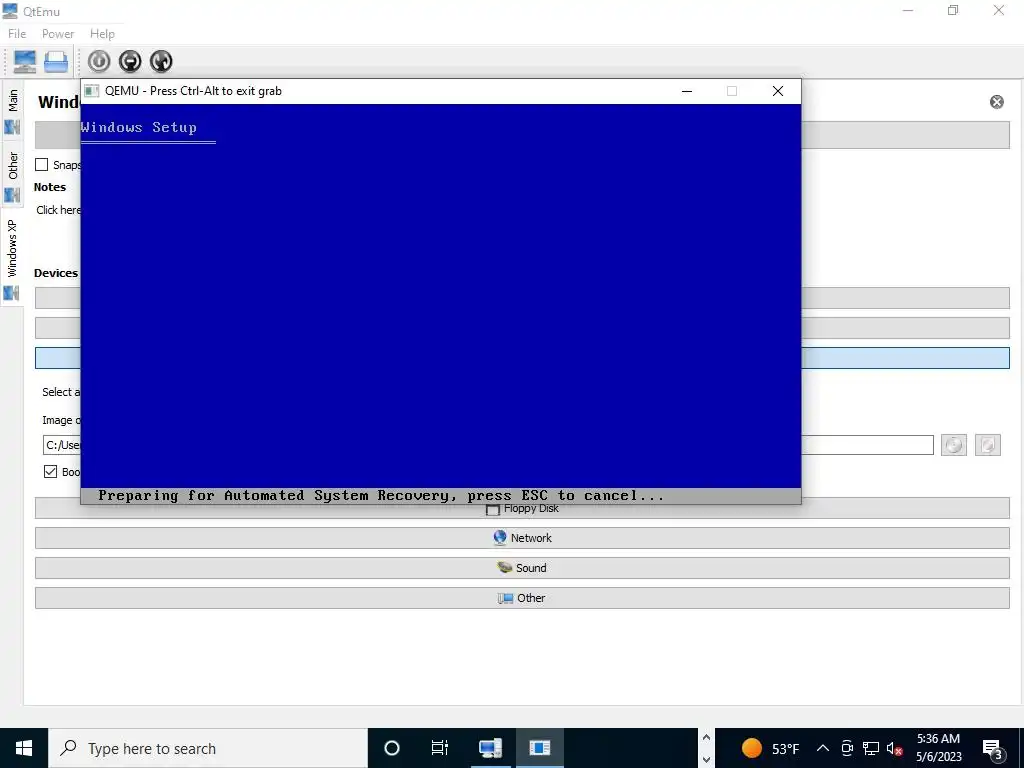
Task: Click the QEMU window title bar icon
Action: [92, 91]
